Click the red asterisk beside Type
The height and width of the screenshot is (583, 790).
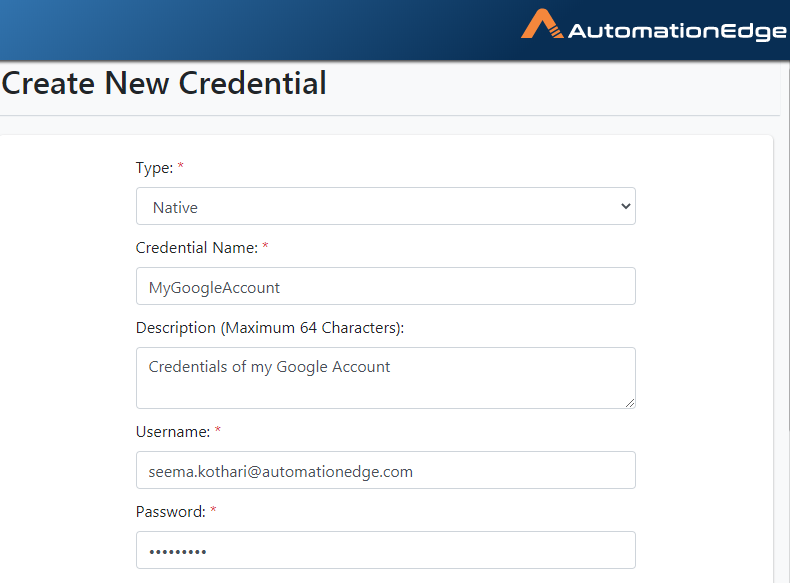coord(180,165)
